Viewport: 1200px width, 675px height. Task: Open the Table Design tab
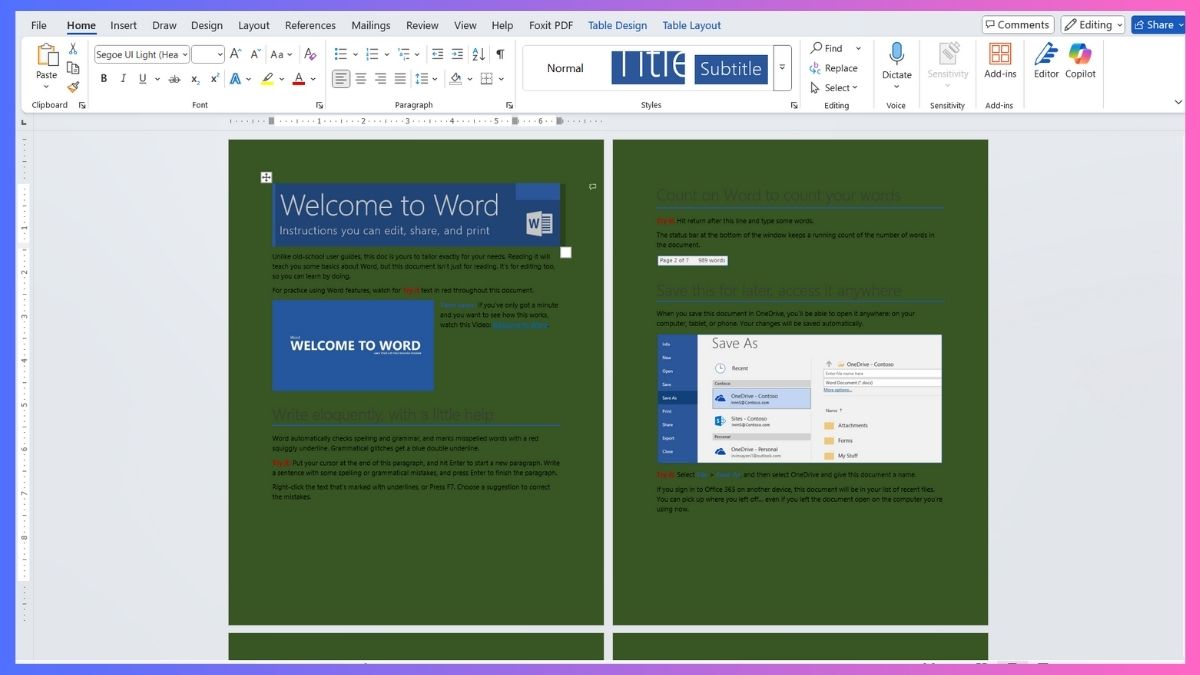(617, 26)
